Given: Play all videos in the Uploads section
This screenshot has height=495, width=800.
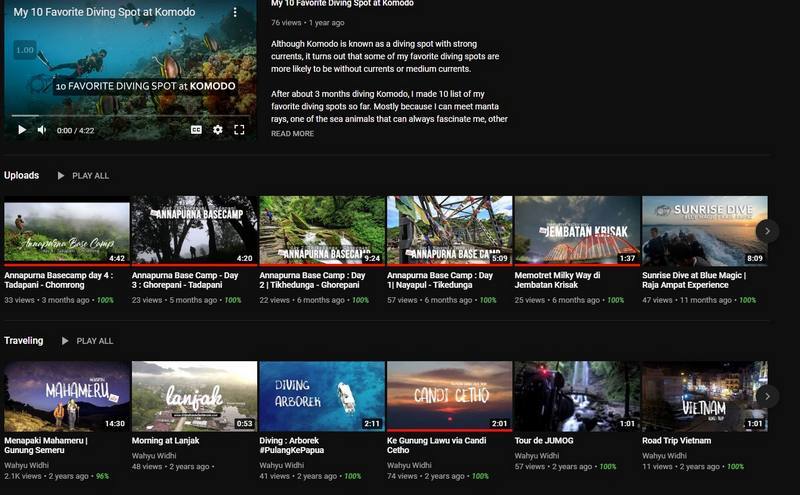Looking at the screenshot, I should [x=90, y=176].
